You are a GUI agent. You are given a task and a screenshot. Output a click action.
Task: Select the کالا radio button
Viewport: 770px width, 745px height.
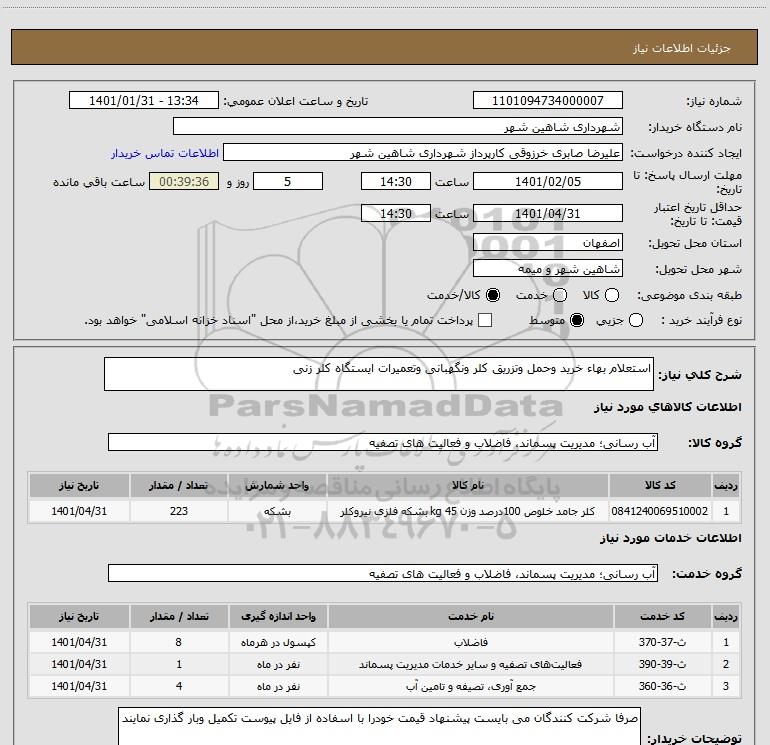coord(612,295)
